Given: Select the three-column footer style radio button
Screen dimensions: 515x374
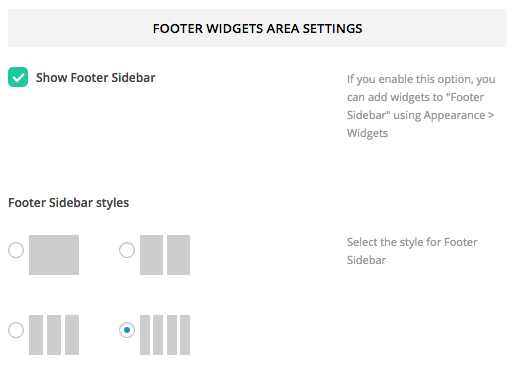Looking at the screenshot, I should (16, 330).
